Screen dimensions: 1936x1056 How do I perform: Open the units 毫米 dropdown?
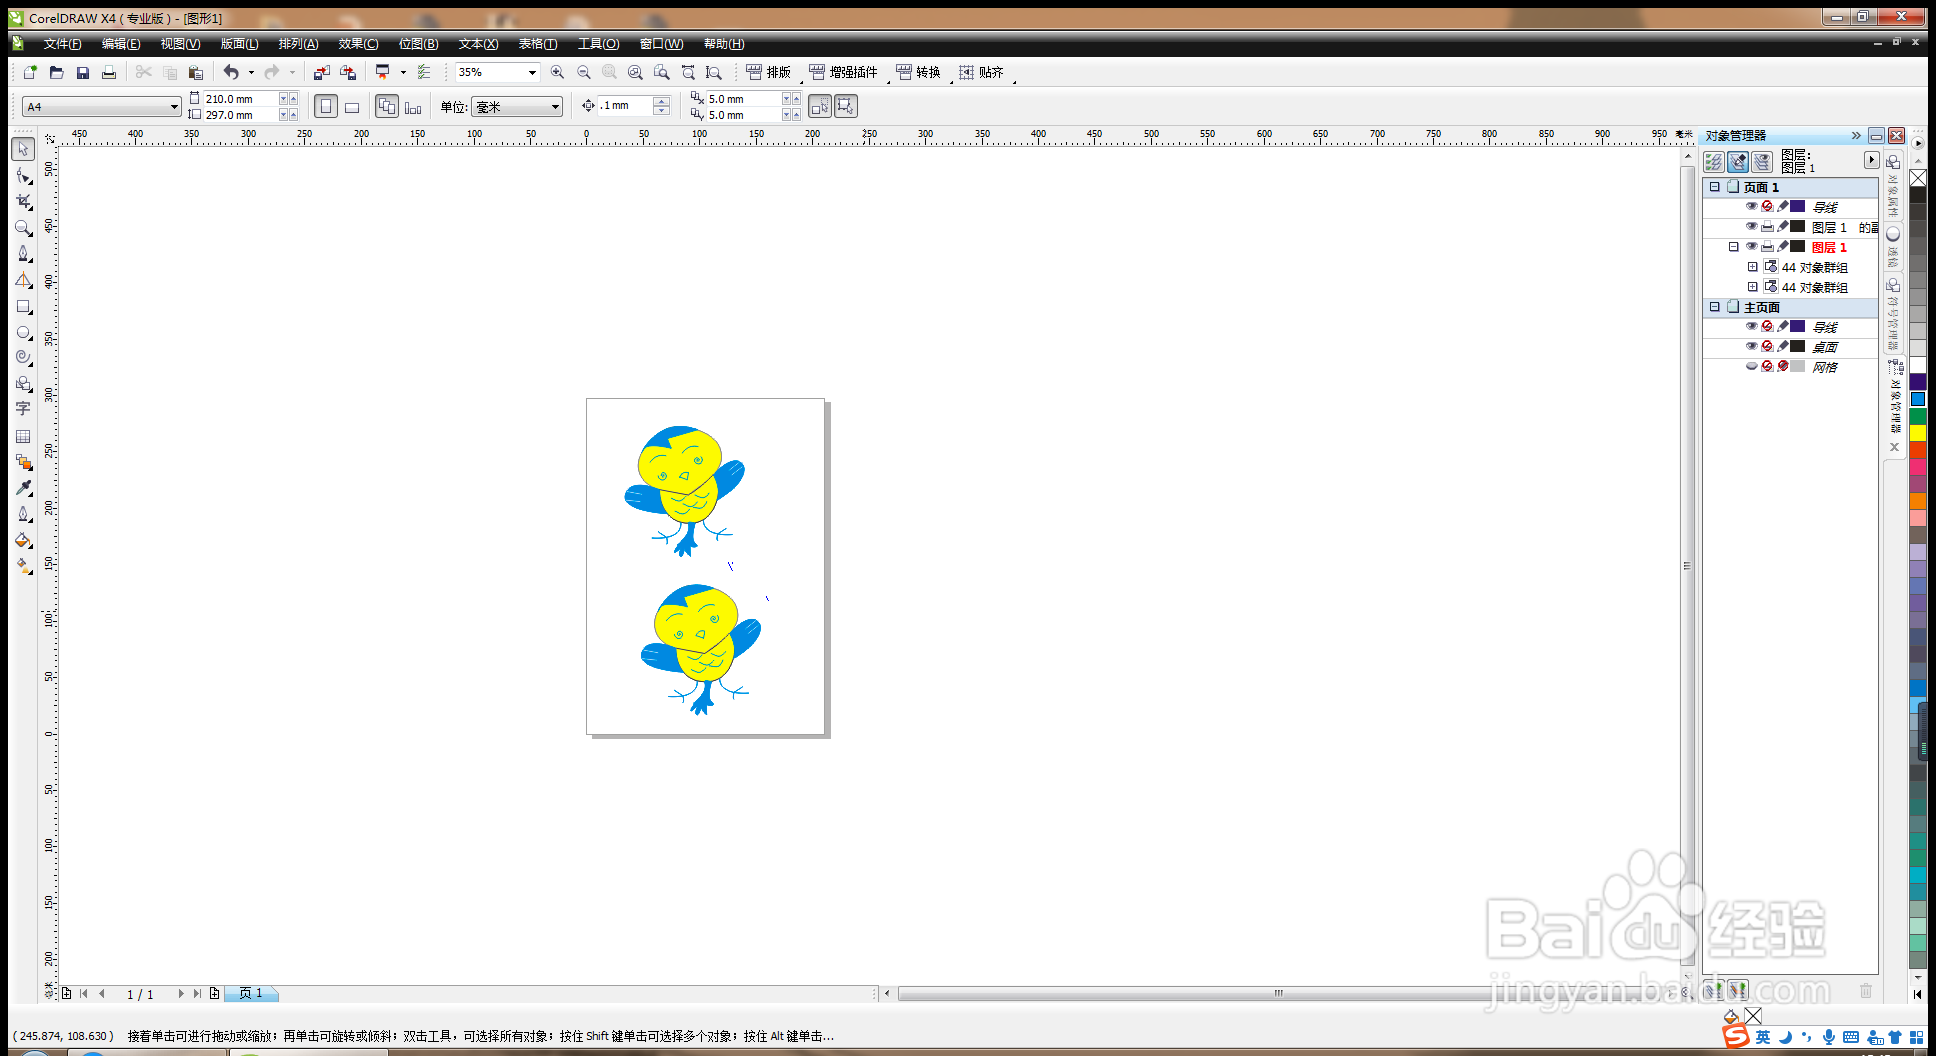click(x=555, y=107)
